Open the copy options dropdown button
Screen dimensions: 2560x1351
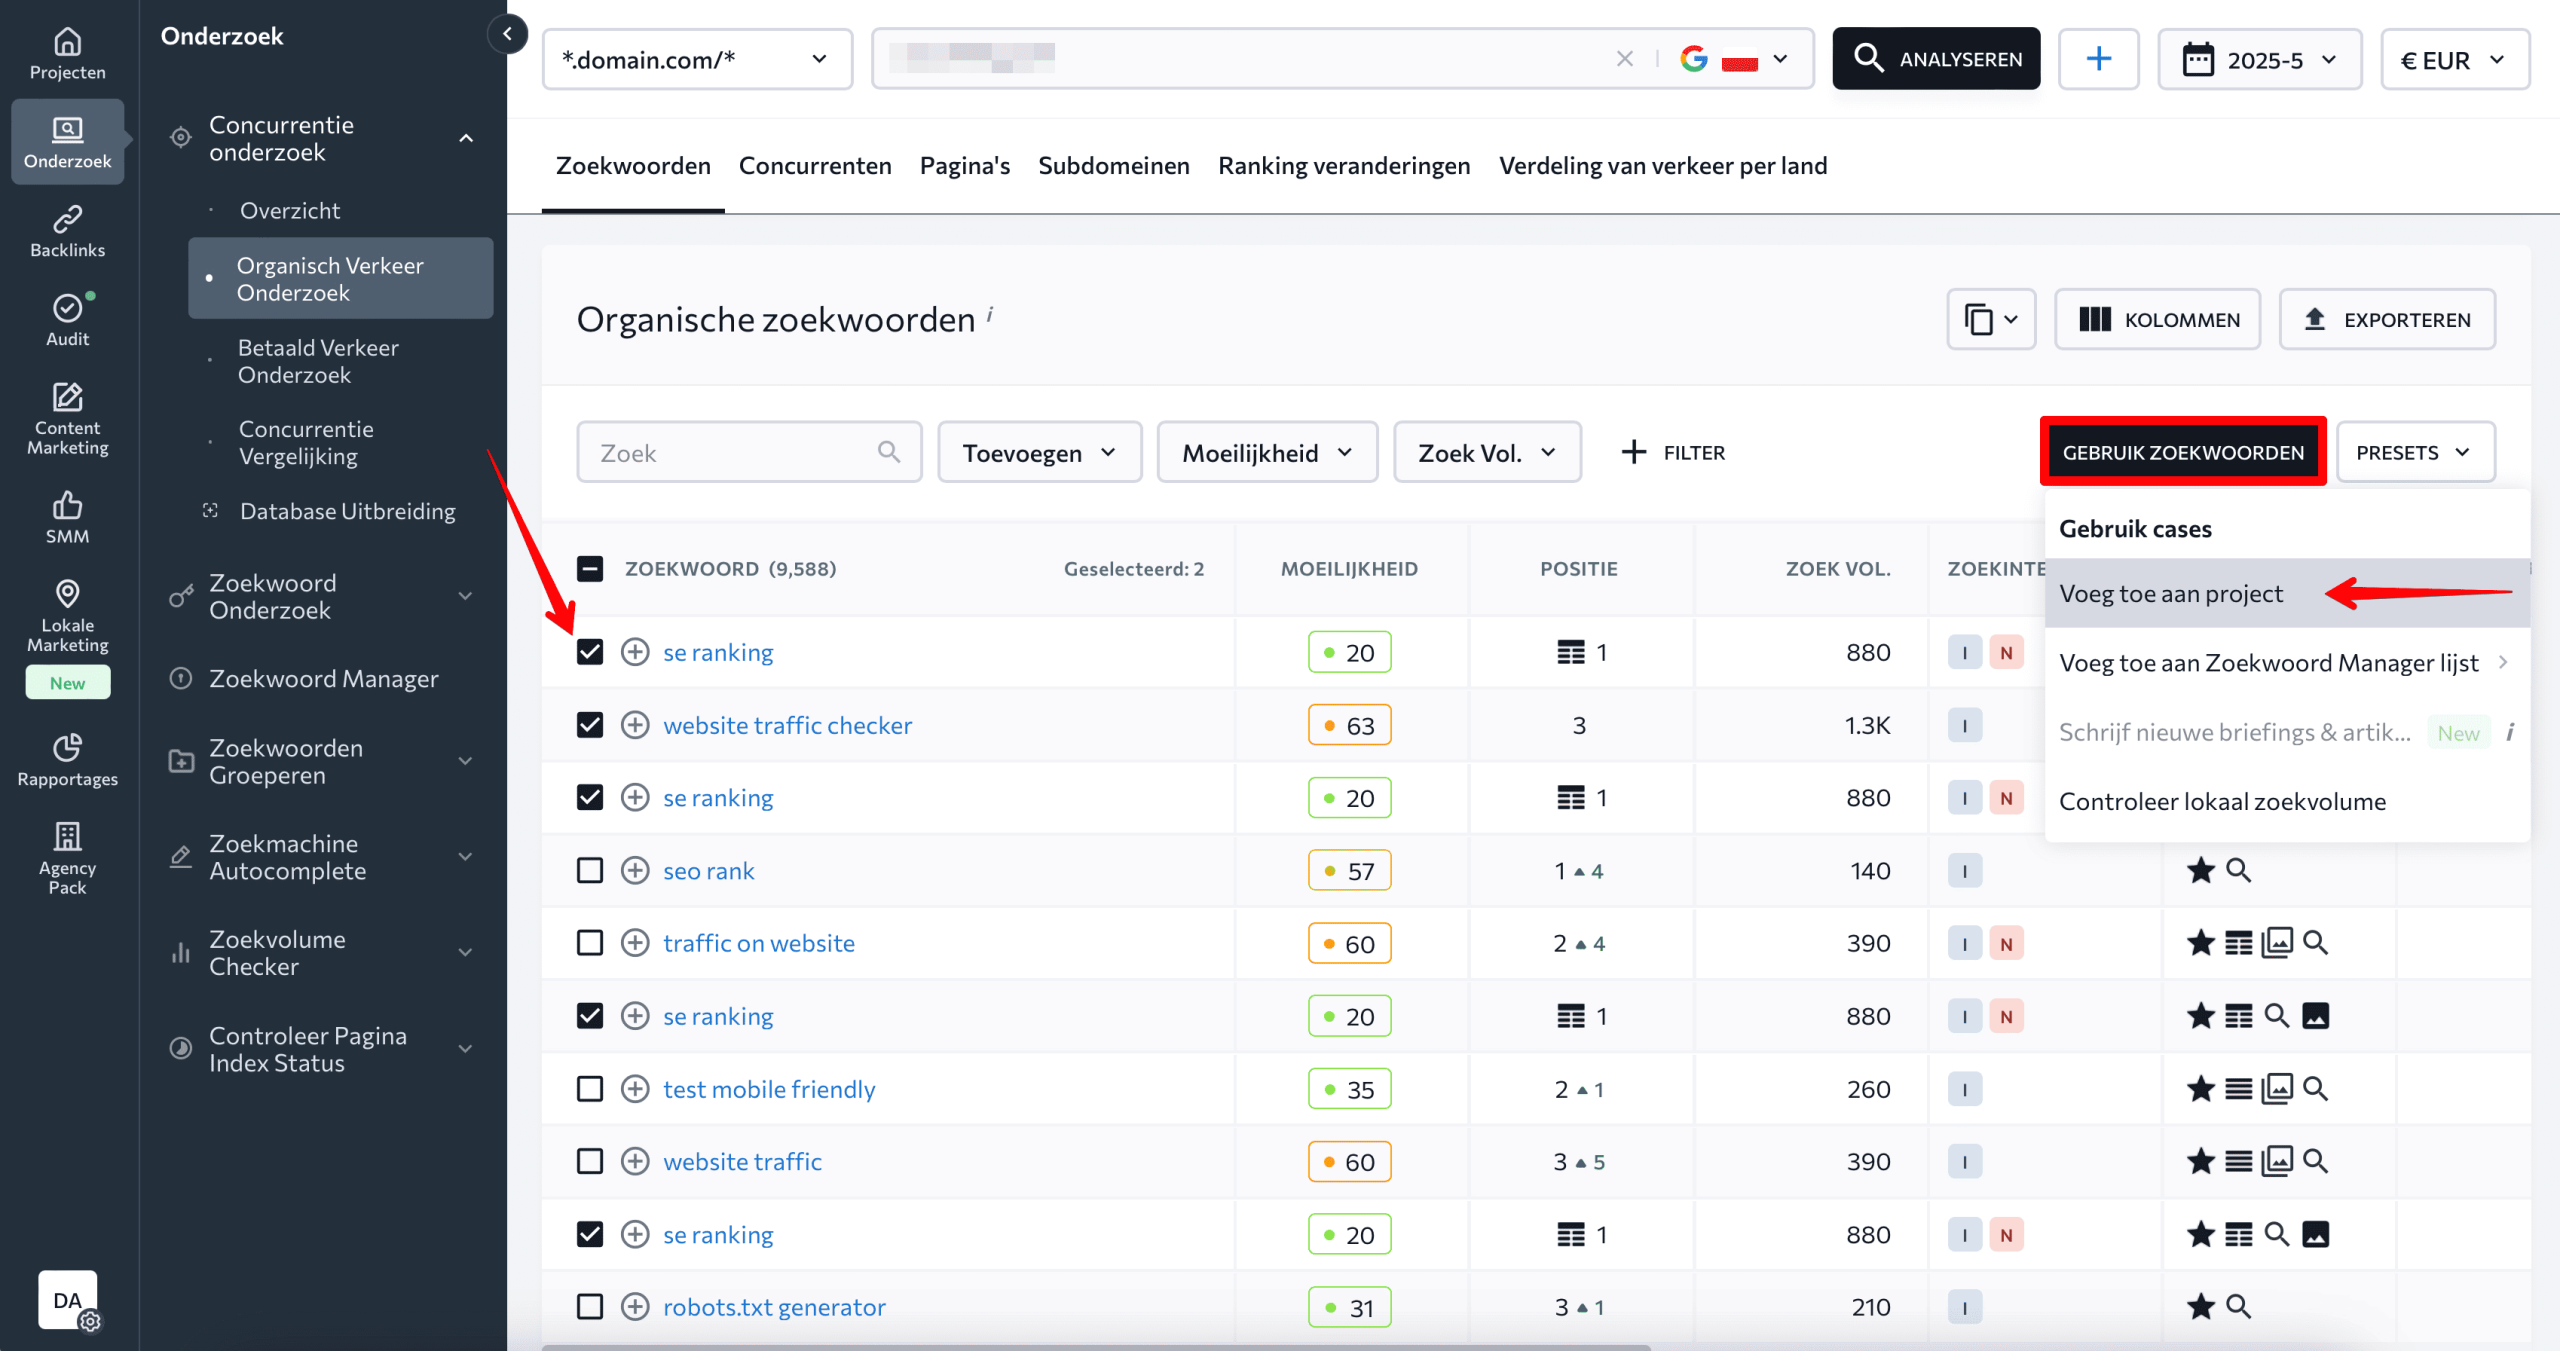tap(1991, 319)
